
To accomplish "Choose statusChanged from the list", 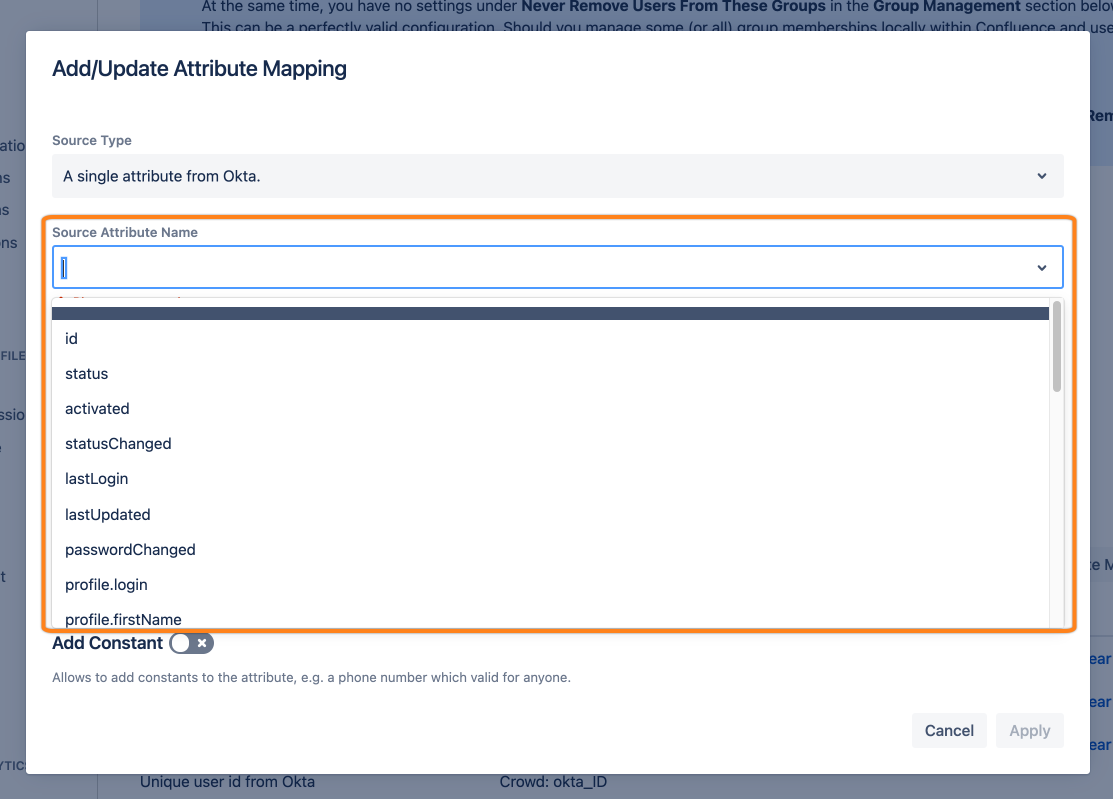I will coord(118,444).
